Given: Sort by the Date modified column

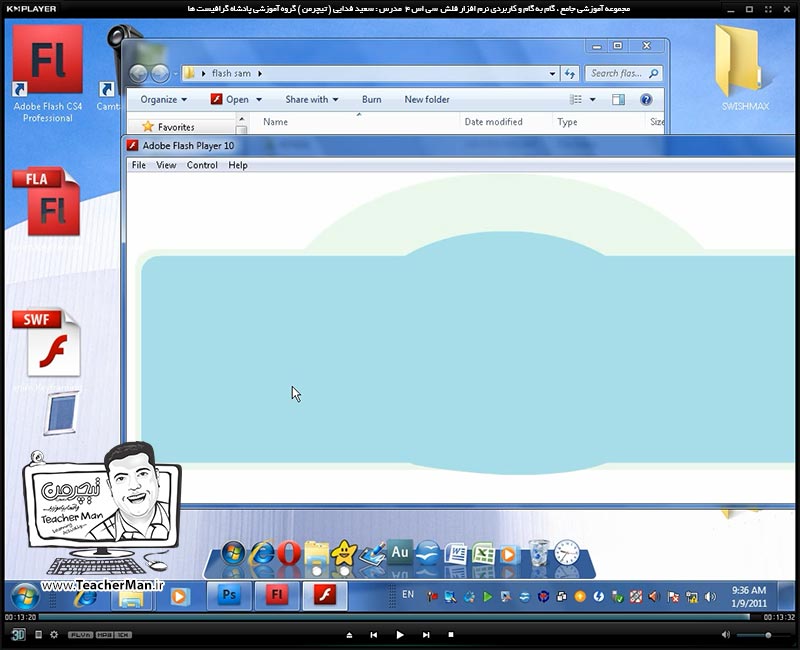Looking at the screenshot, I should coord(493,122).
